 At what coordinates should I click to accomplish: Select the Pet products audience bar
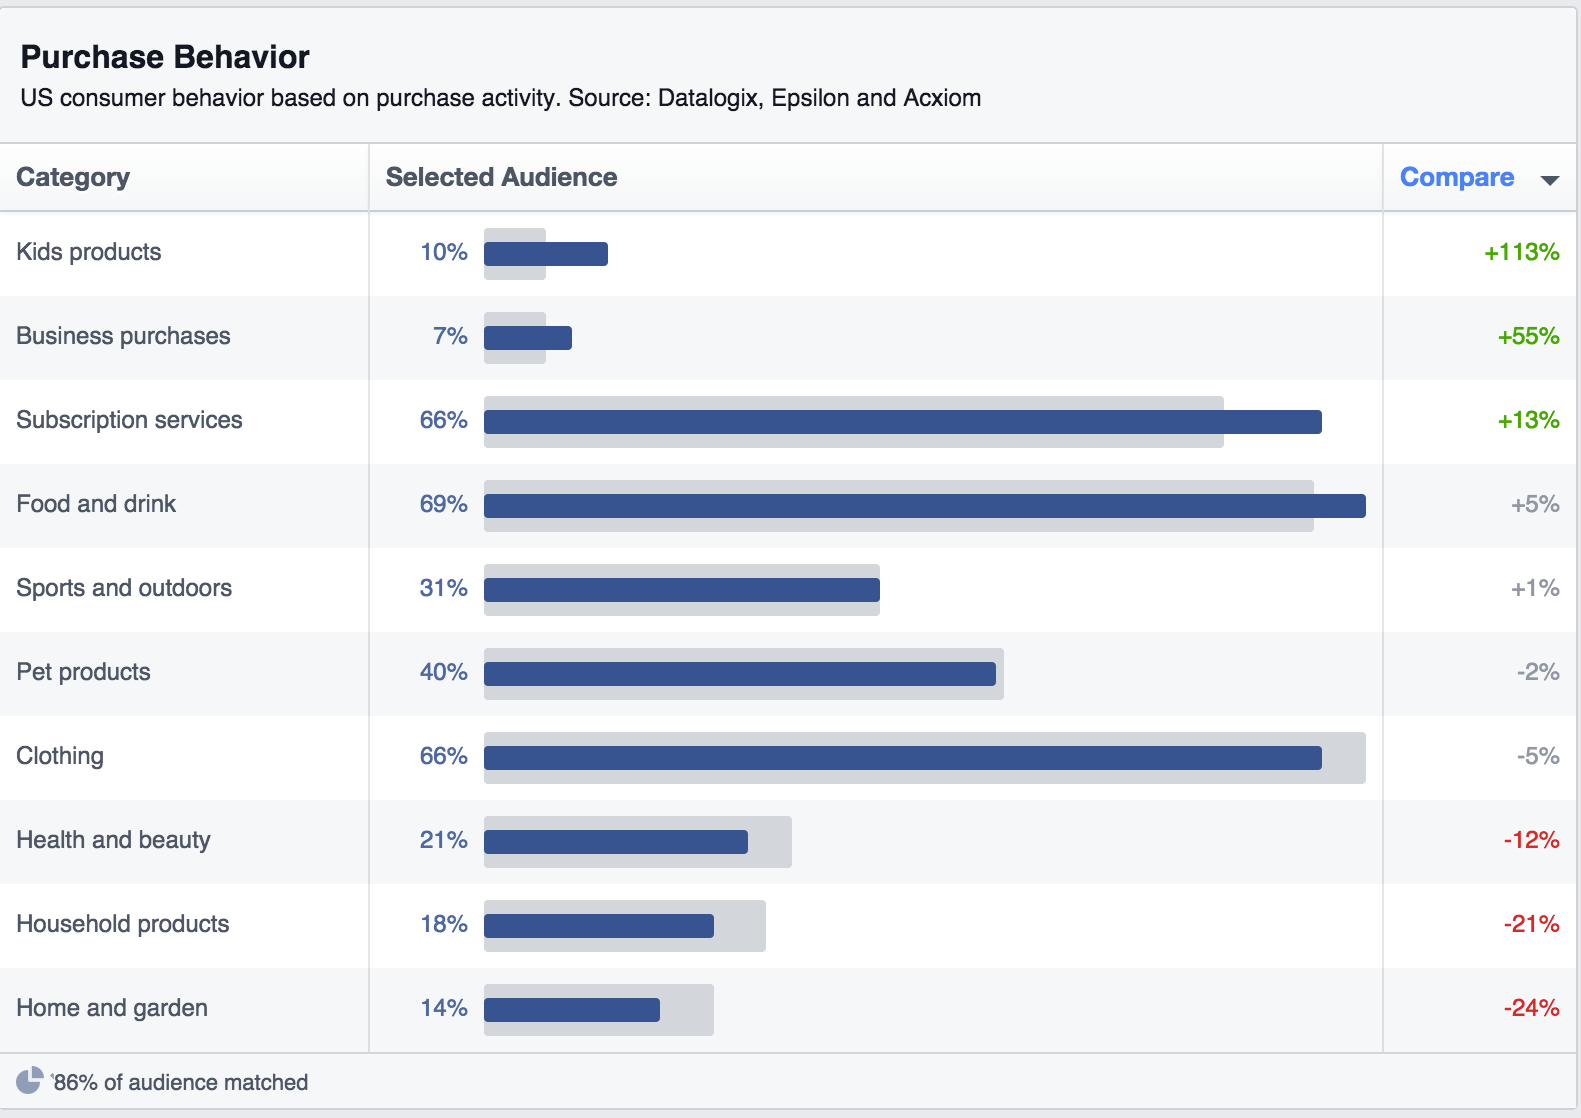pyautogui.click(x=738, y=672)
